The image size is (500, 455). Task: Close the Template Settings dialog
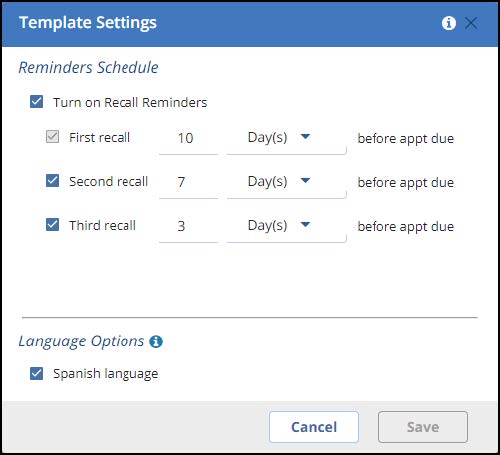click(x=471, y=23)
